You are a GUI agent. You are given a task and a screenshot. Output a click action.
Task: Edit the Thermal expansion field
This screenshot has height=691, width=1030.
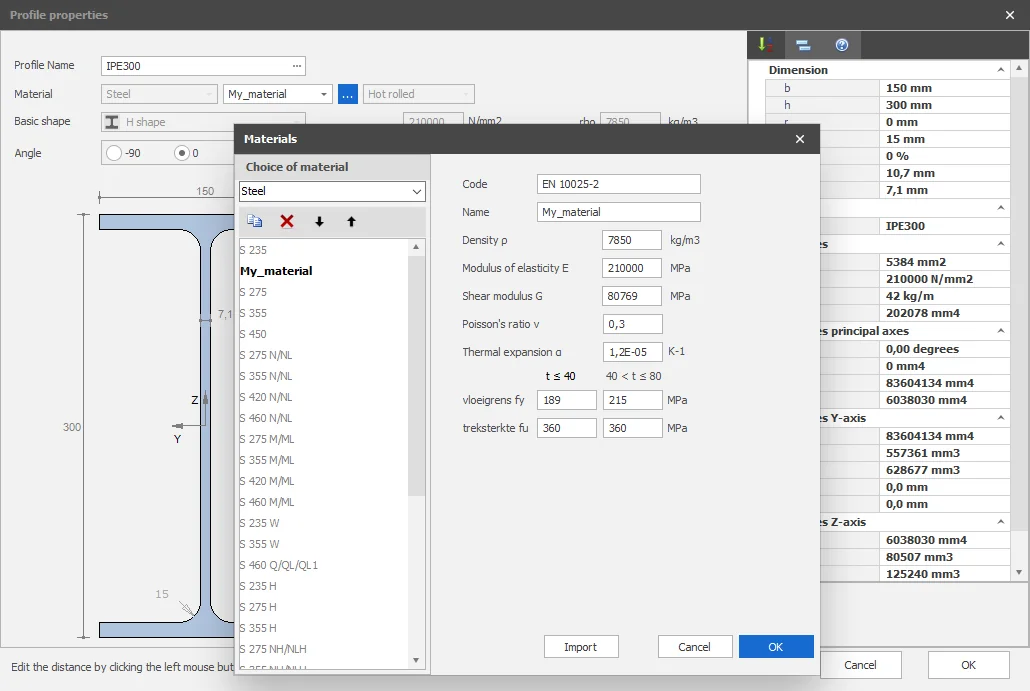coord(631,352)
